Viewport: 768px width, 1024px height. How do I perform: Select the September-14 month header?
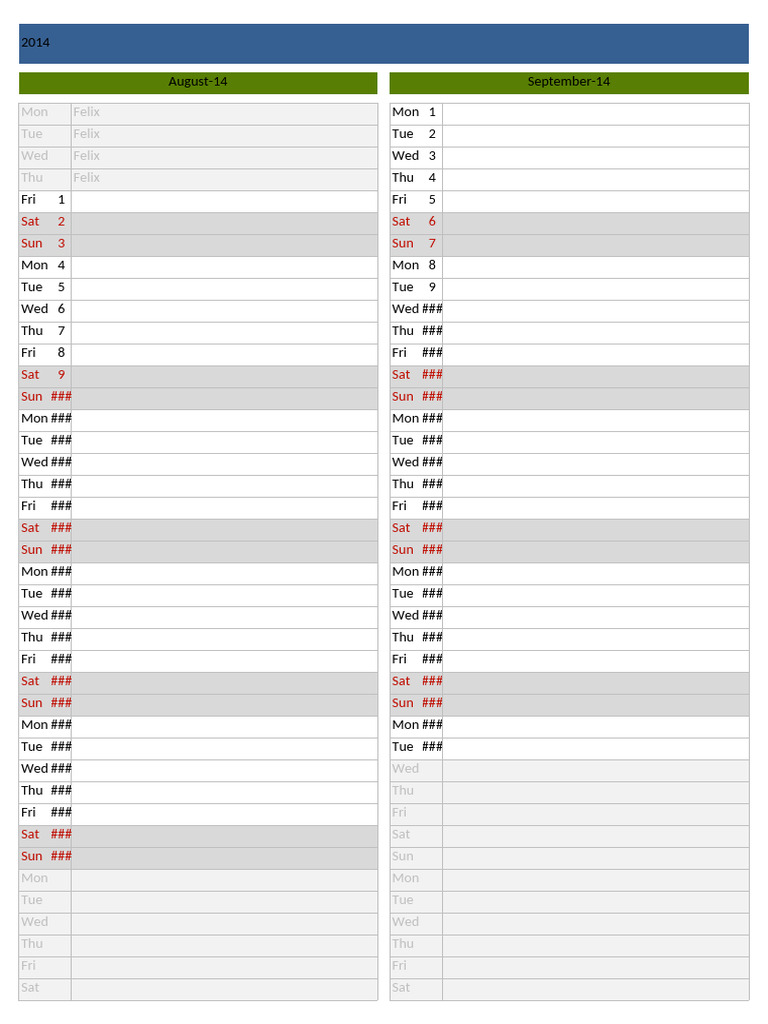(568, 82)
